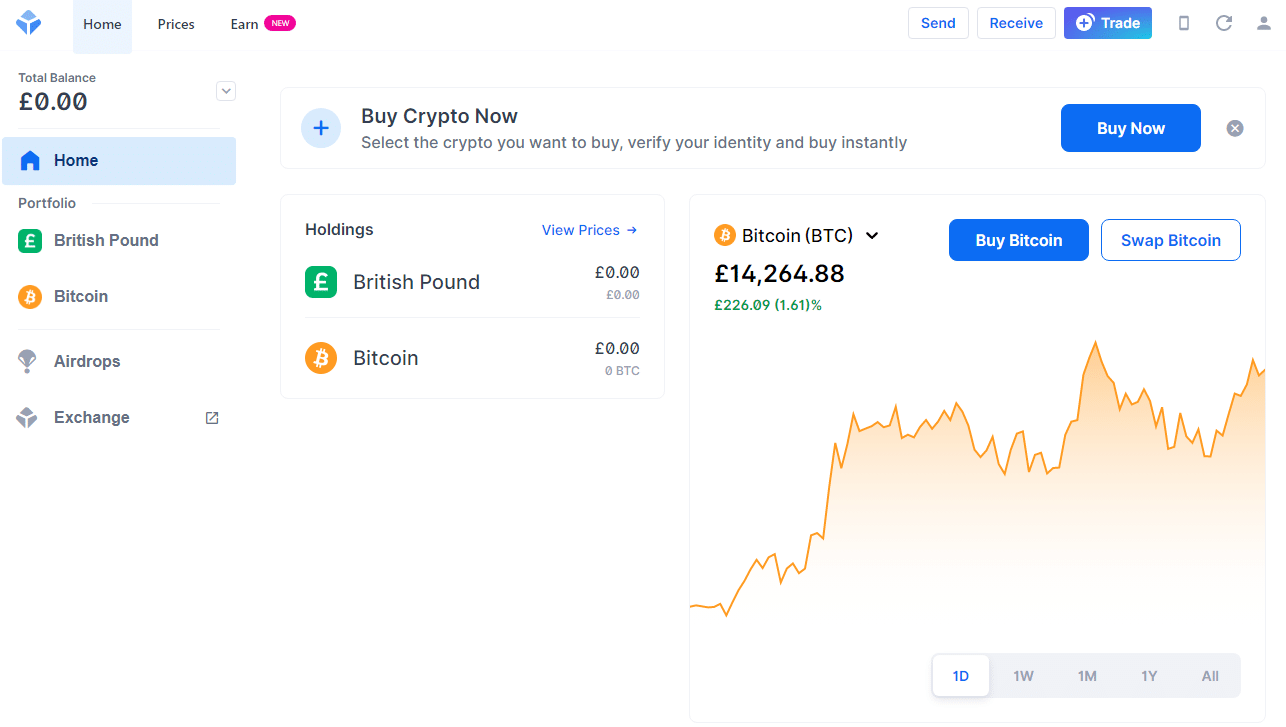The width and height of the screenshot is (1286, 727).
Task: Click the Portfolio section label
Action: pyautogui.click(x=47, y=203)
